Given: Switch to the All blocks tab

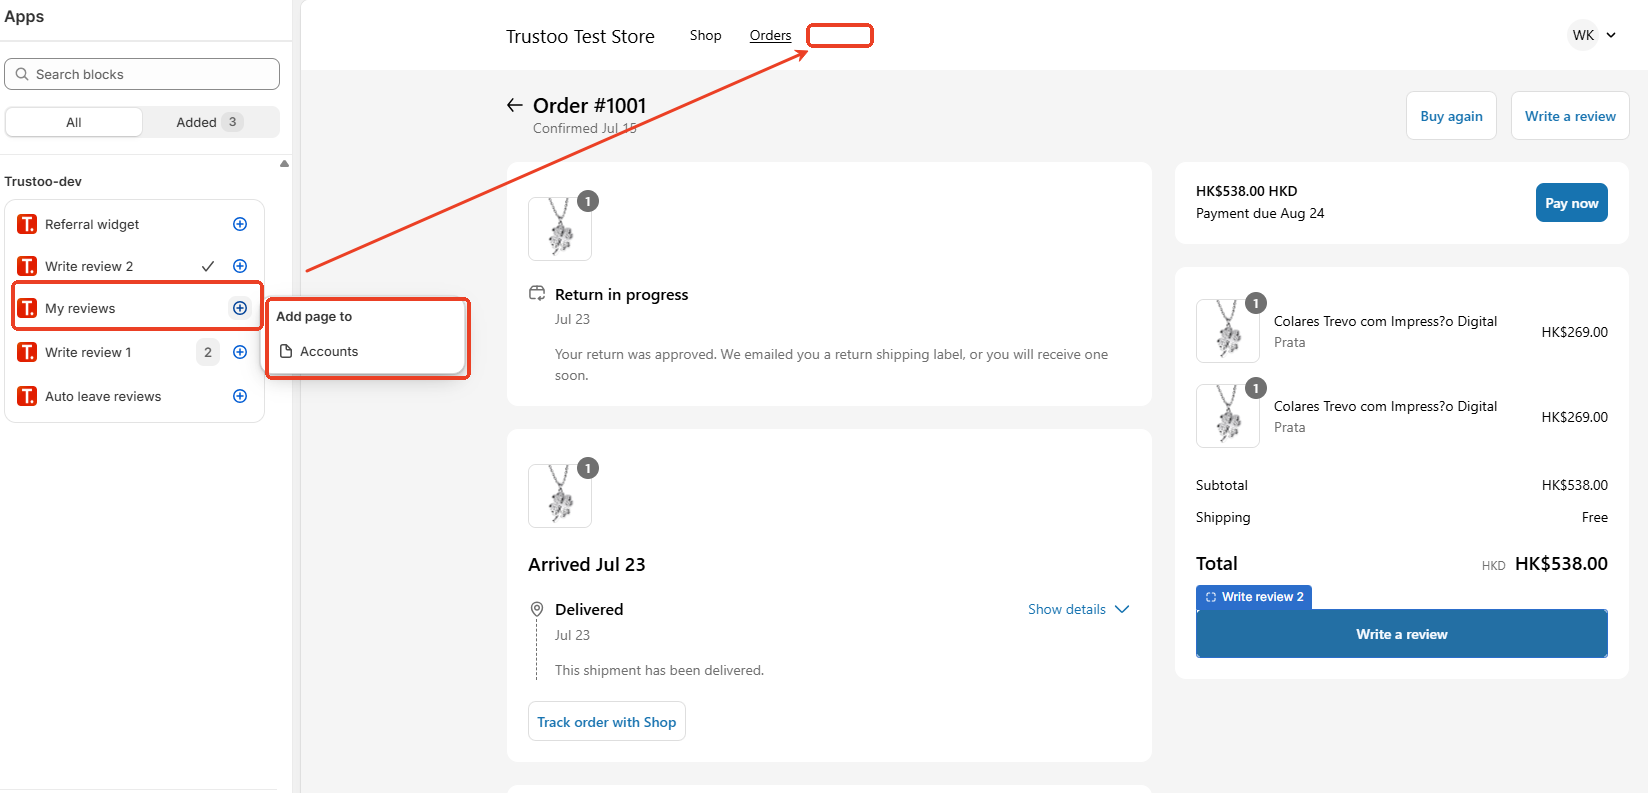Looking at the screenshot, I should point(74,122).
